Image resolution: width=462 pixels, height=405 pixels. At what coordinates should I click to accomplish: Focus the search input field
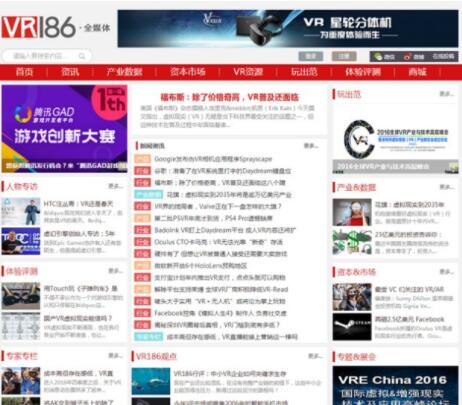point(42,56)
